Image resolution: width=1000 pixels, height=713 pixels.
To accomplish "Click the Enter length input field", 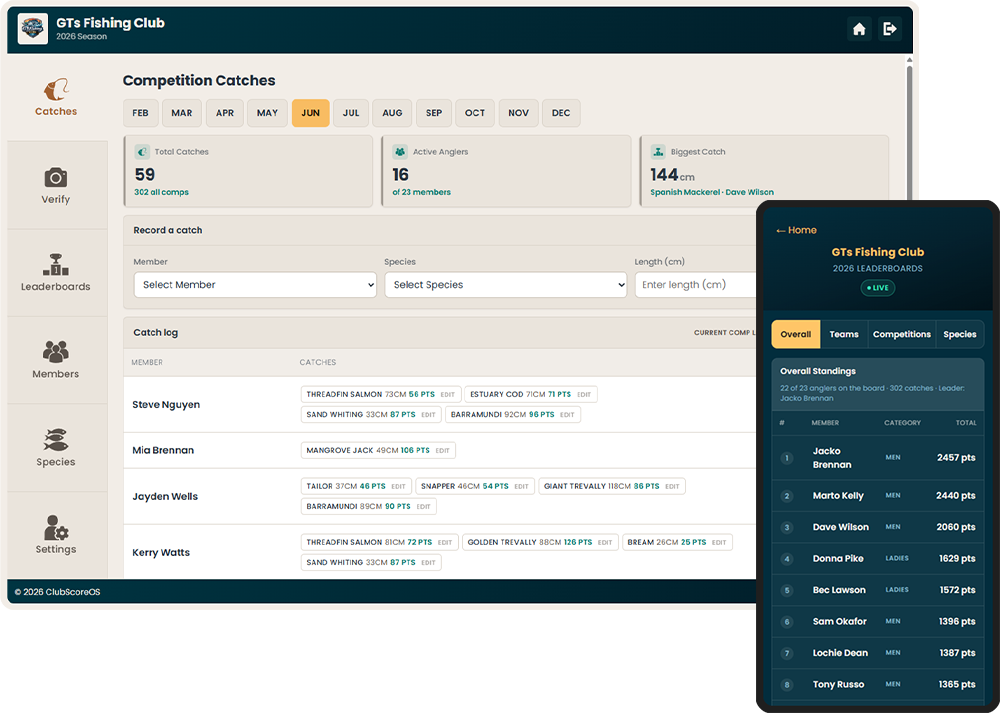I will (695, 284).
